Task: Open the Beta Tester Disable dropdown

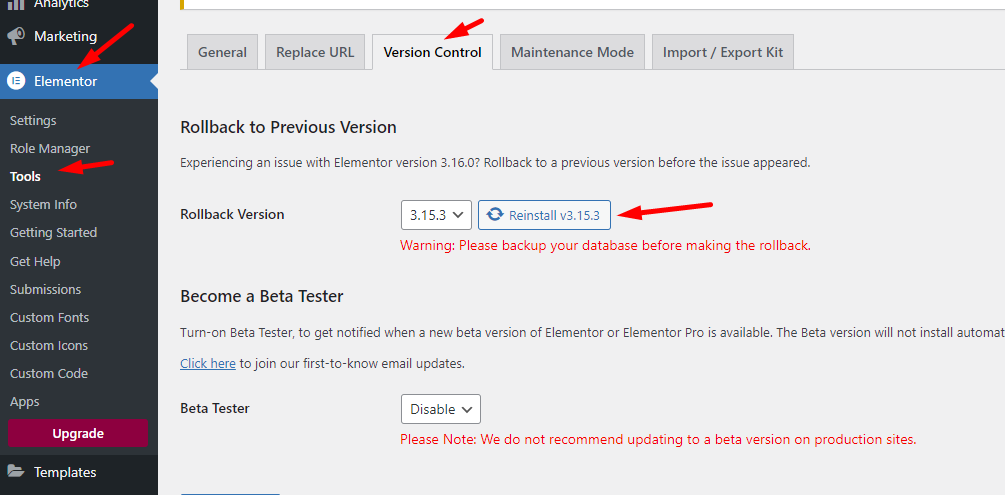Action: [x=441, y=409]
